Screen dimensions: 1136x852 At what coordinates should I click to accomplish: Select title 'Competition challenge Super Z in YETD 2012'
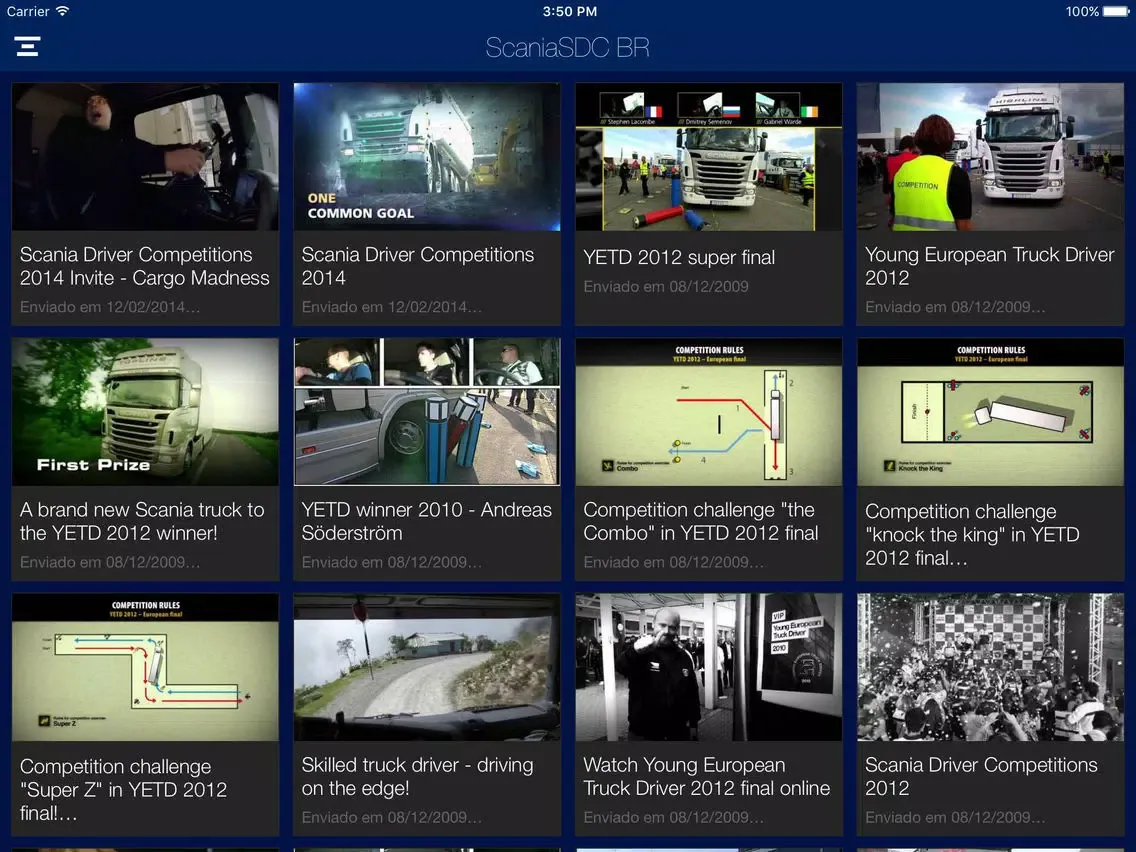(x=123, y=790)
